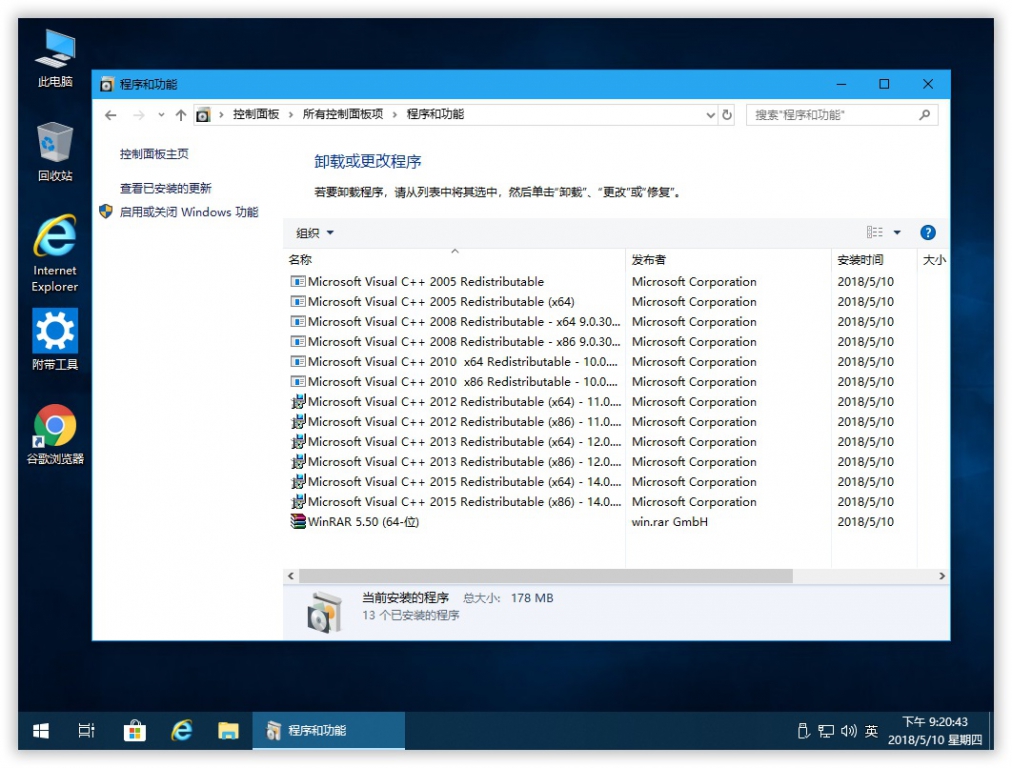Click 程序和功能 in the address breadcrumb
The width and height of the screenshot is (1012, 768).
coord(435,114)
